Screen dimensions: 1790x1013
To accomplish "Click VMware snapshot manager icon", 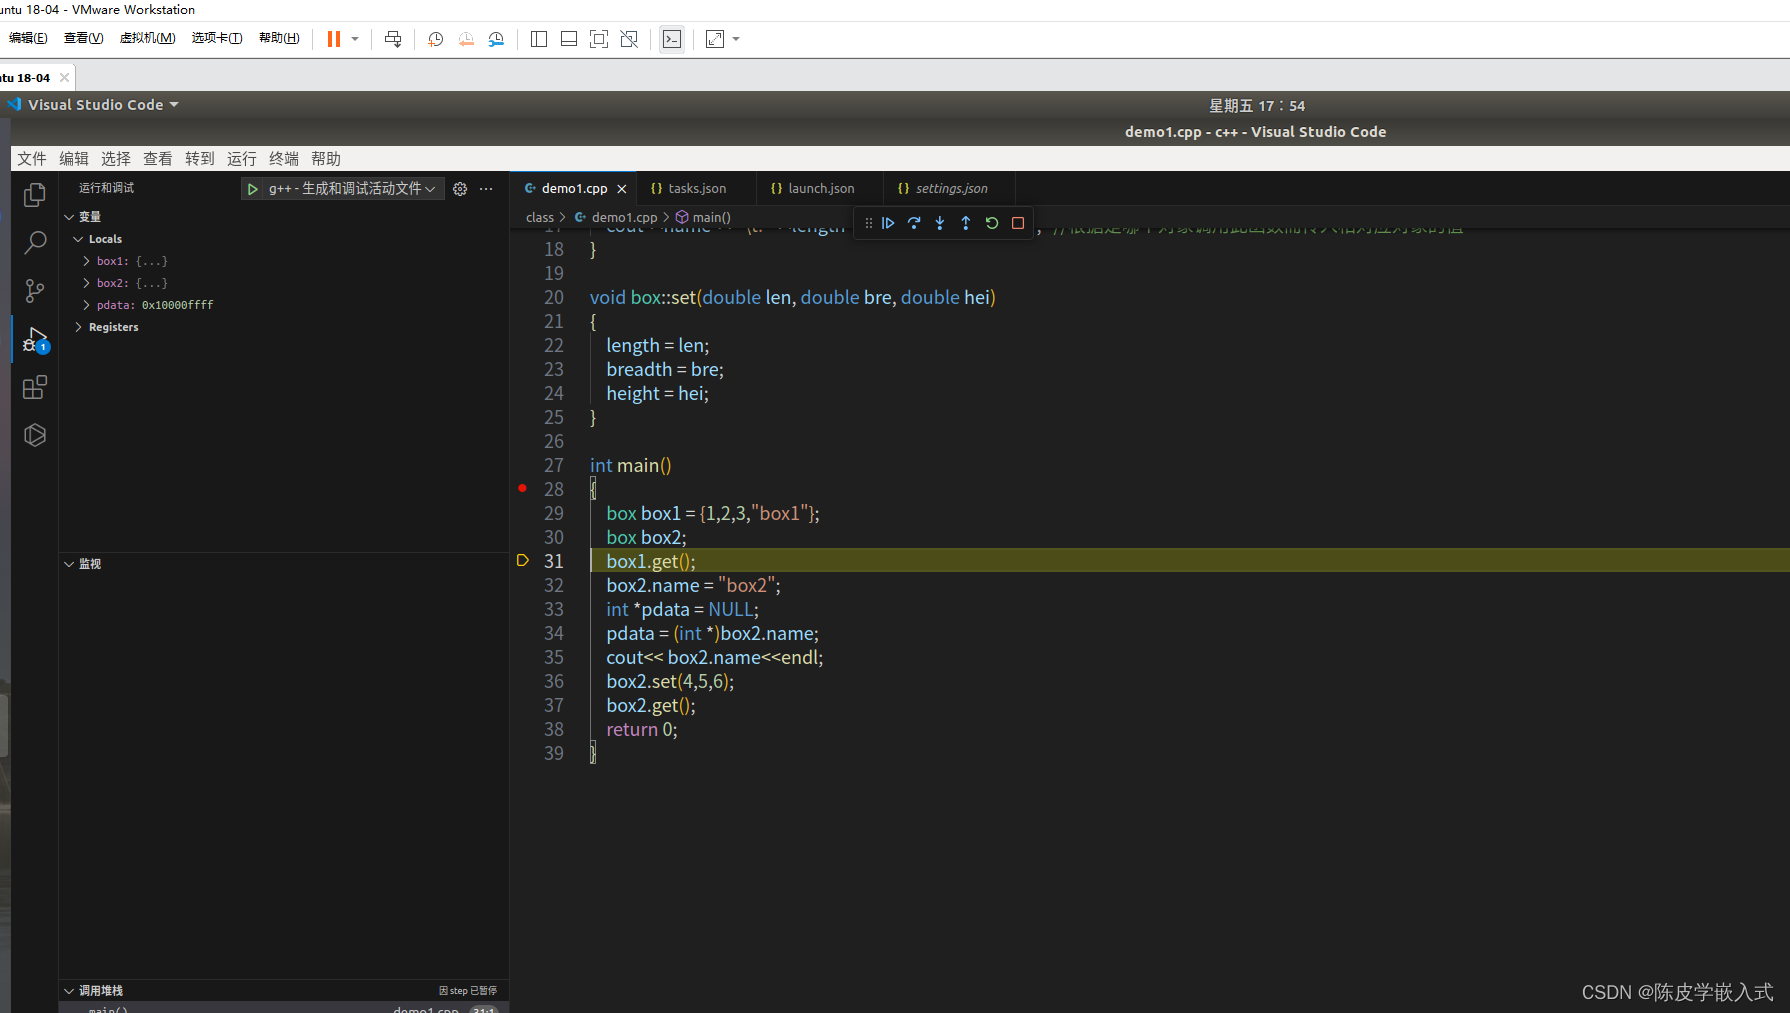I will tap(496, 39).
